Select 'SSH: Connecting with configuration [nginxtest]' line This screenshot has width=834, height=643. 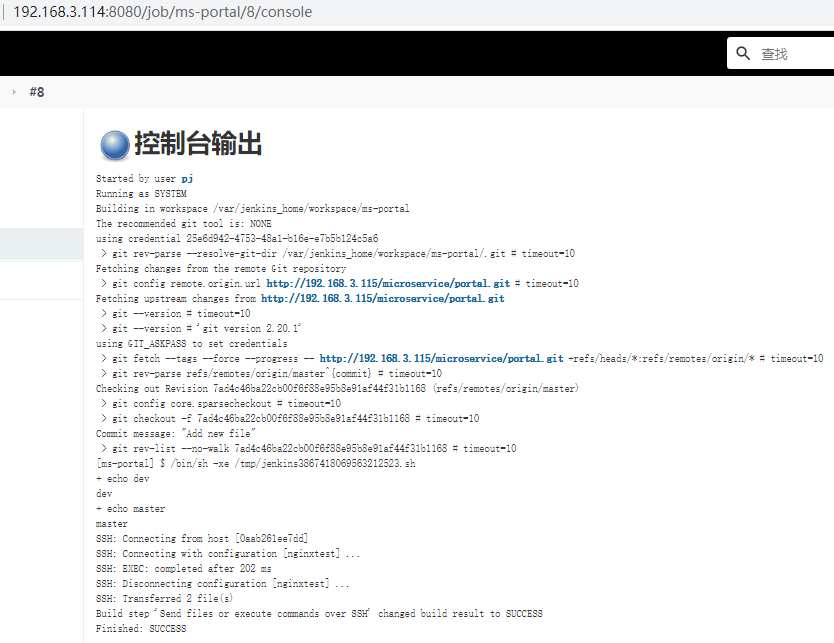coord(228,554)
